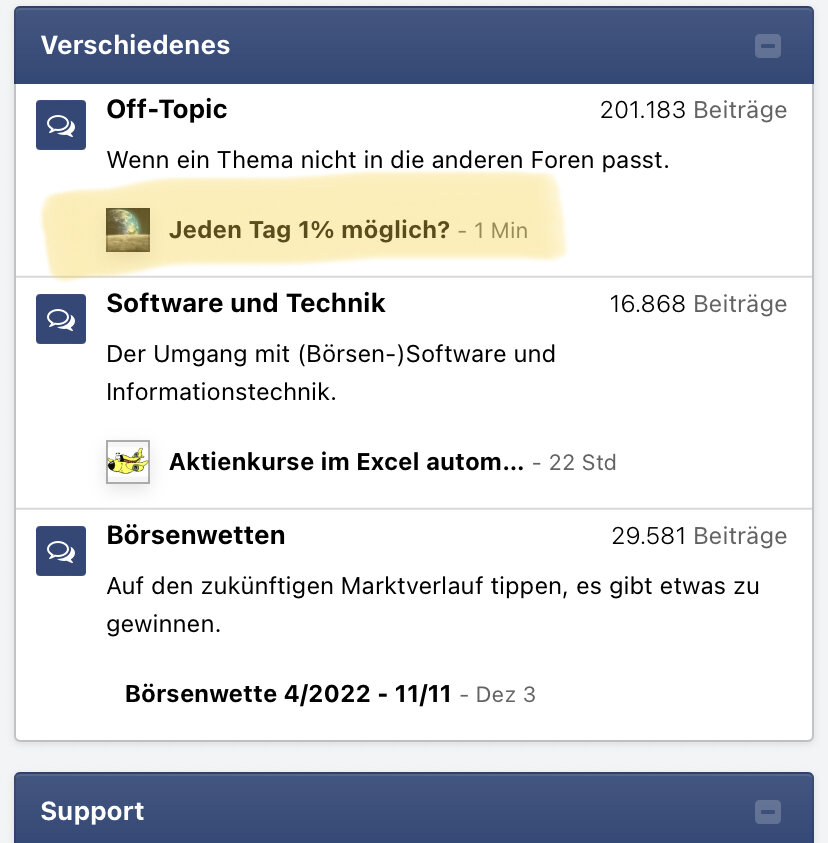
Task: Collapse the Verschiedenes category
Action: tap(768, 46)
